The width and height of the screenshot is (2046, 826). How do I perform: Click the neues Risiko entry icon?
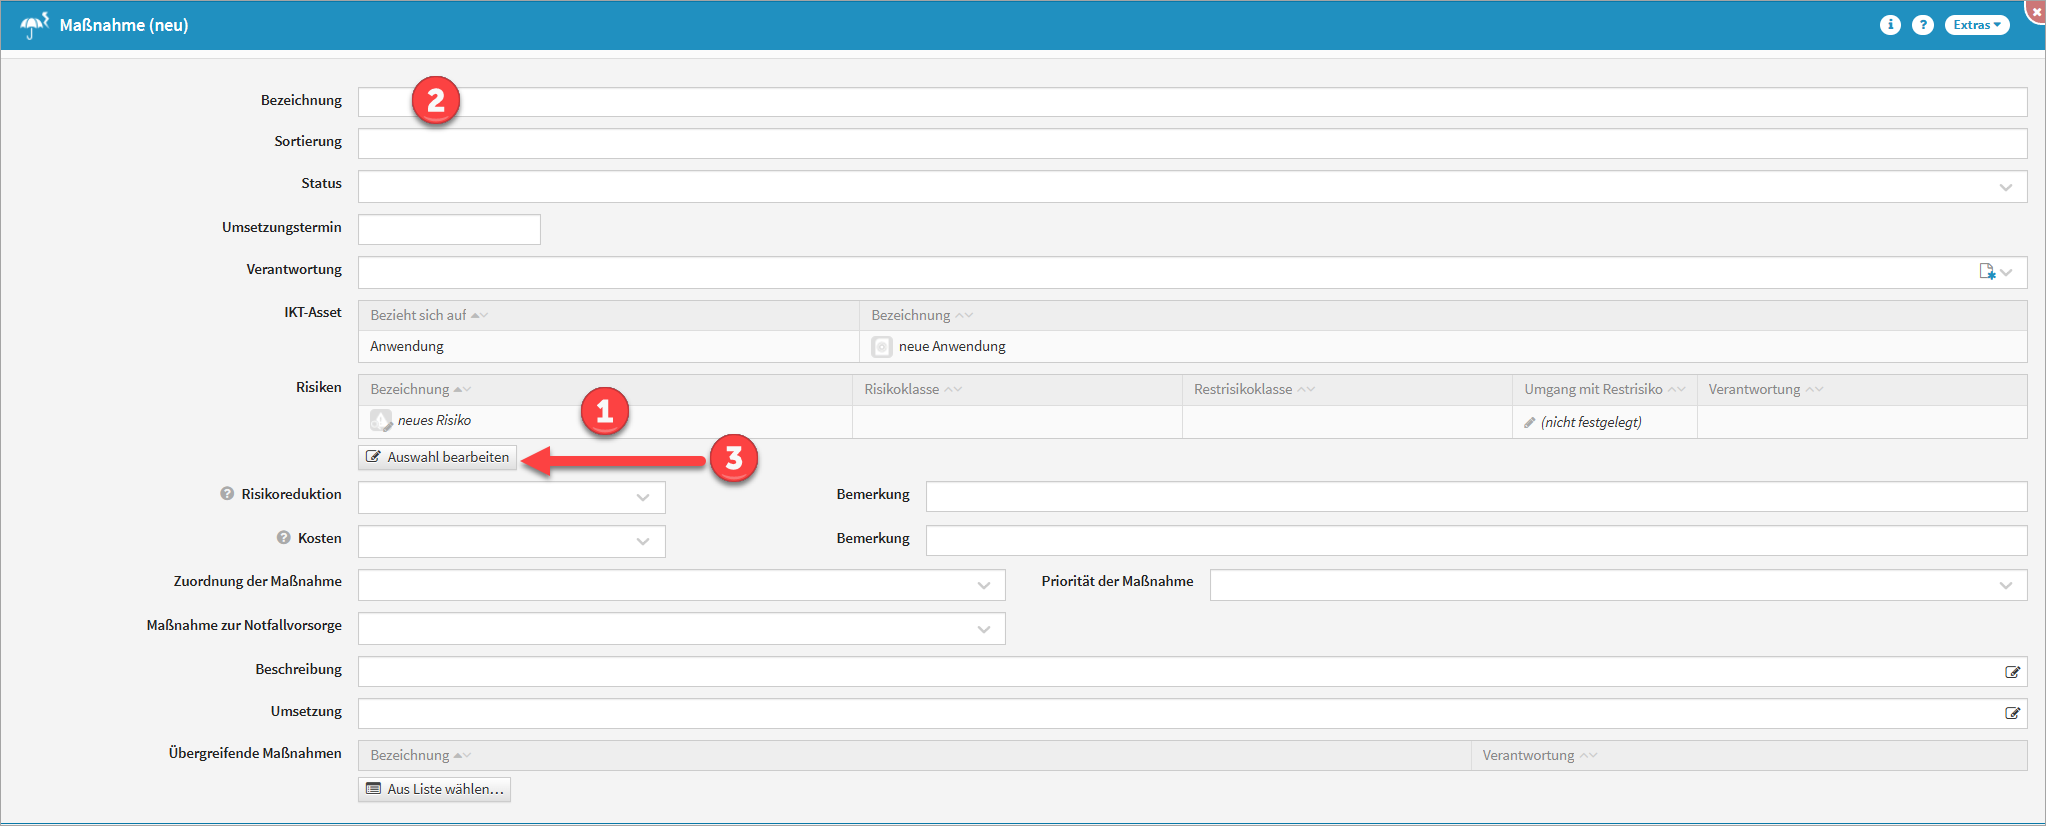[381, 421]
